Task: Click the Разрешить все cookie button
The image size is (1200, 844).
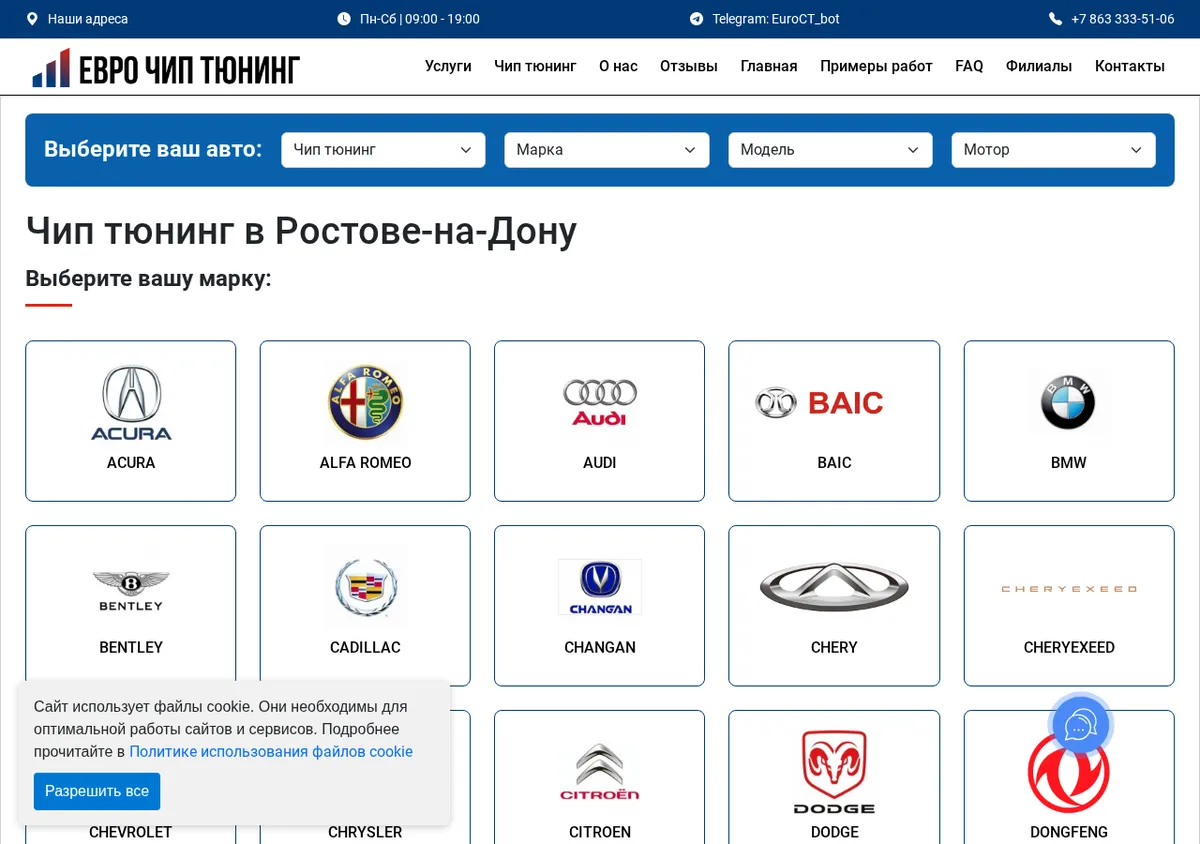Action: pyautogui.click(x=97, y=791)
